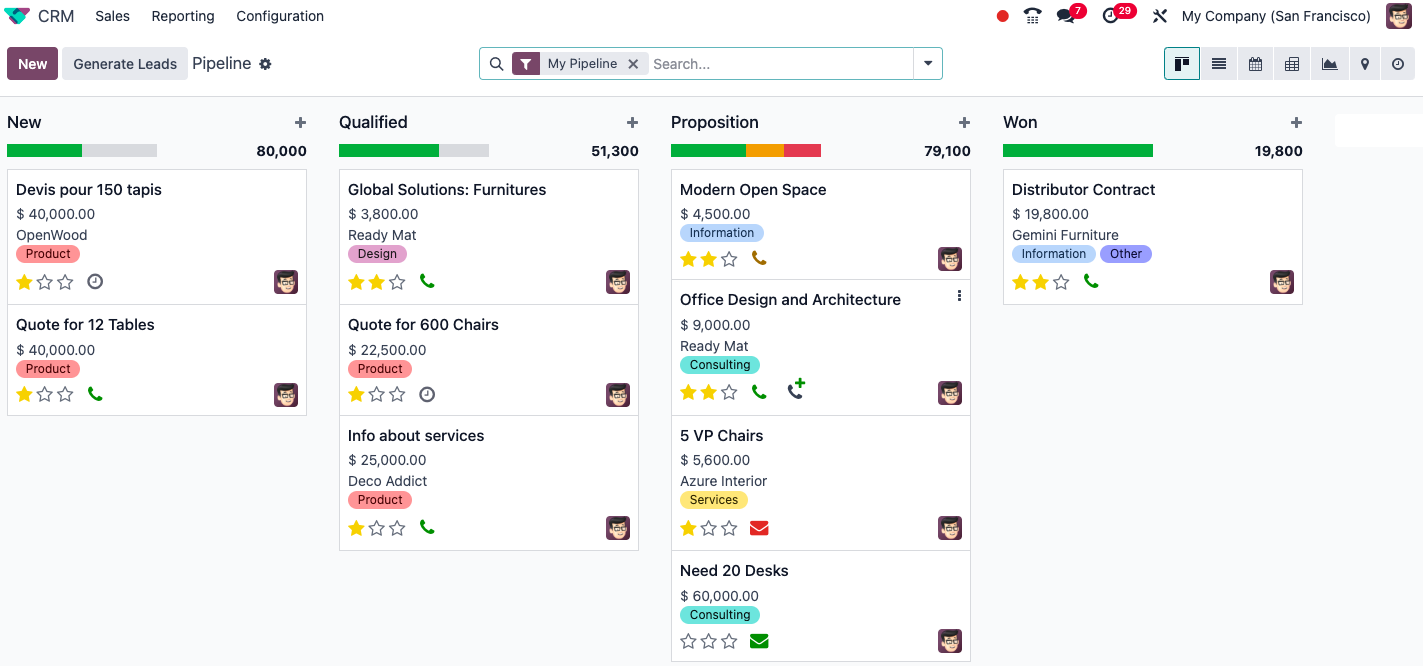
Task: Open user avatar menu in top bar
Action: click(x=1399, y=16)
